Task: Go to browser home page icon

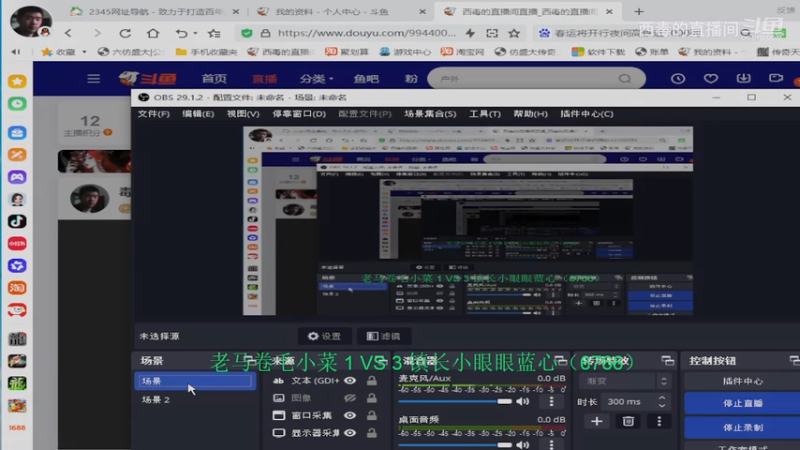Action: click(x=153, y=33)
